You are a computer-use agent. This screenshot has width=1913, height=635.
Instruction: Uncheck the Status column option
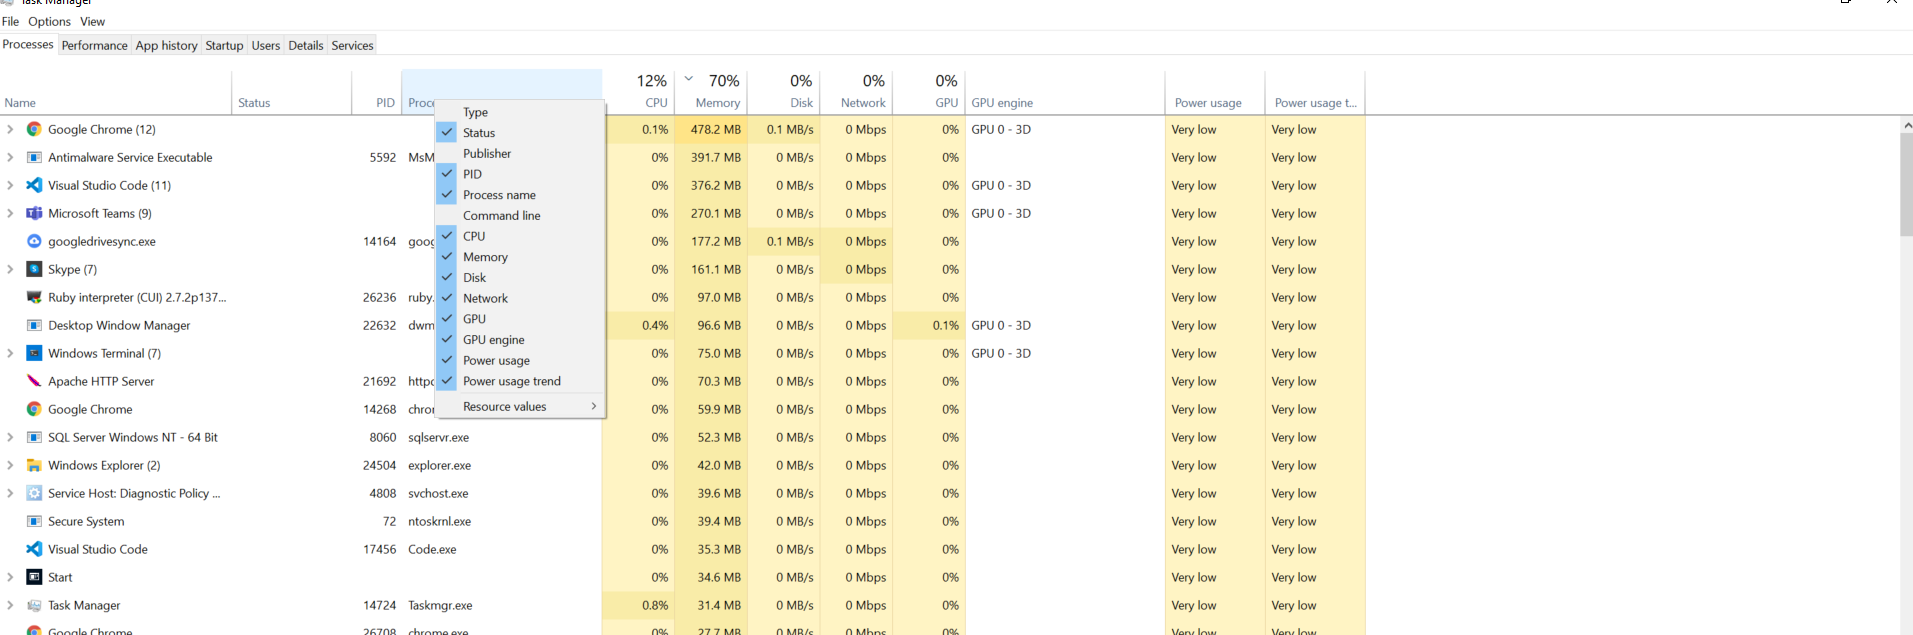(x=520, y=132)
